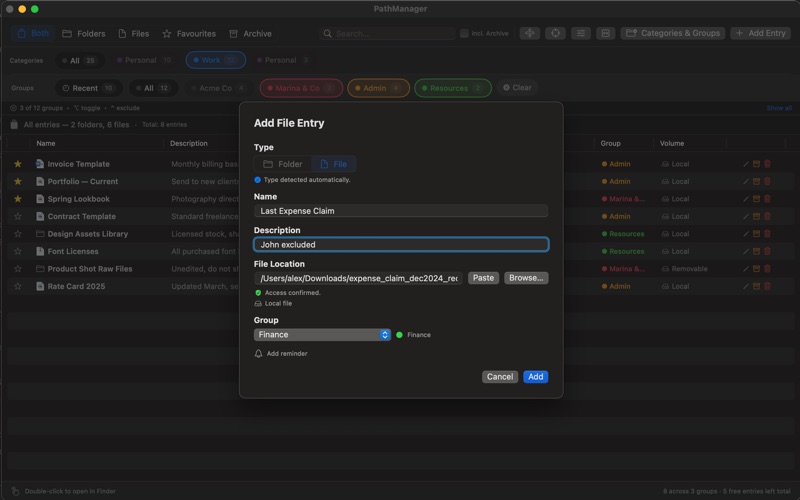Click the Name input field

[401, 211]
